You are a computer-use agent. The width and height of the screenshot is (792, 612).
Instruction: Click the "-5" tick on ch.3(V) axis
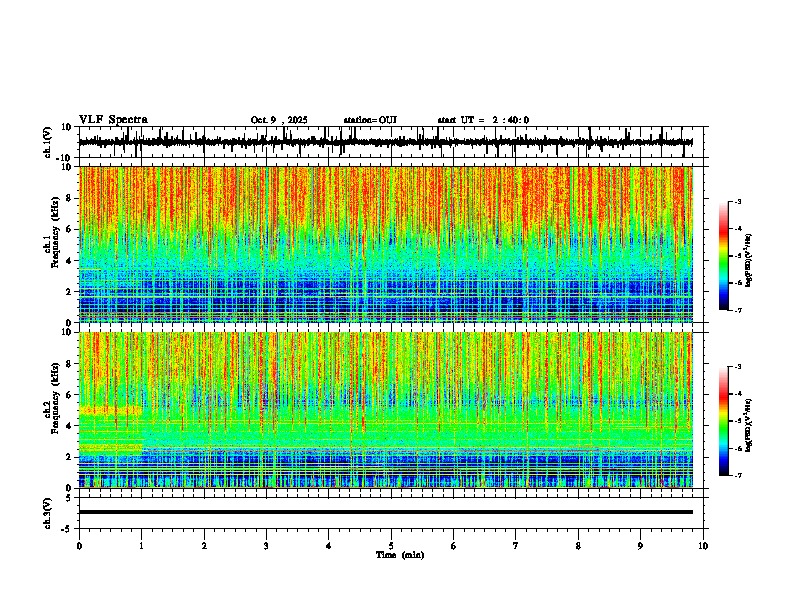pyautogui.click(x=67, y=529)
